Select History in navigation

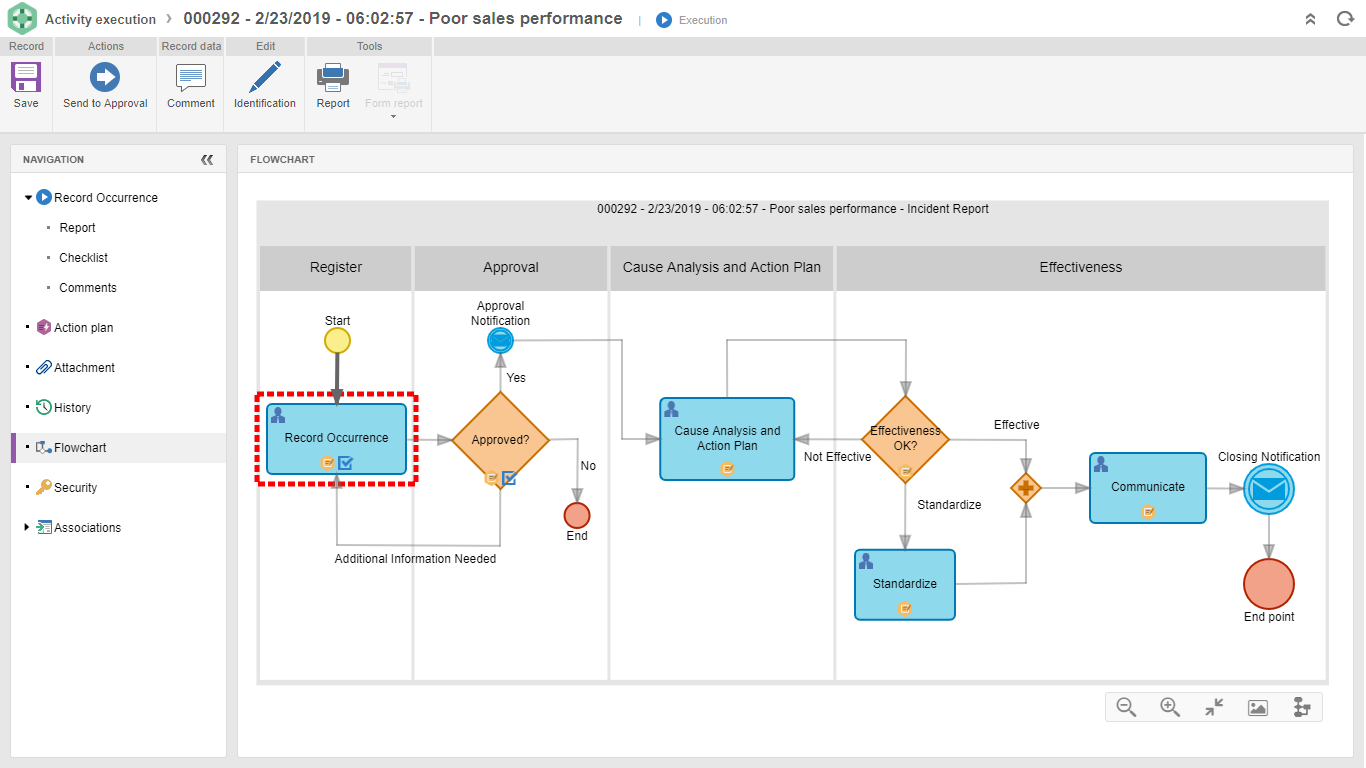tap(72, 408)
